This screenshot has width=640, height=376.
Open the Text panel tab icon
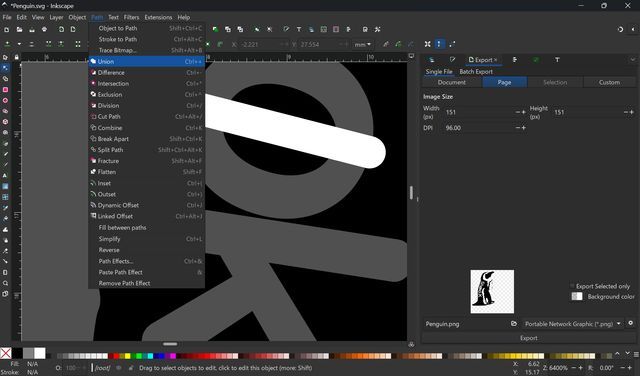[557, 60]
